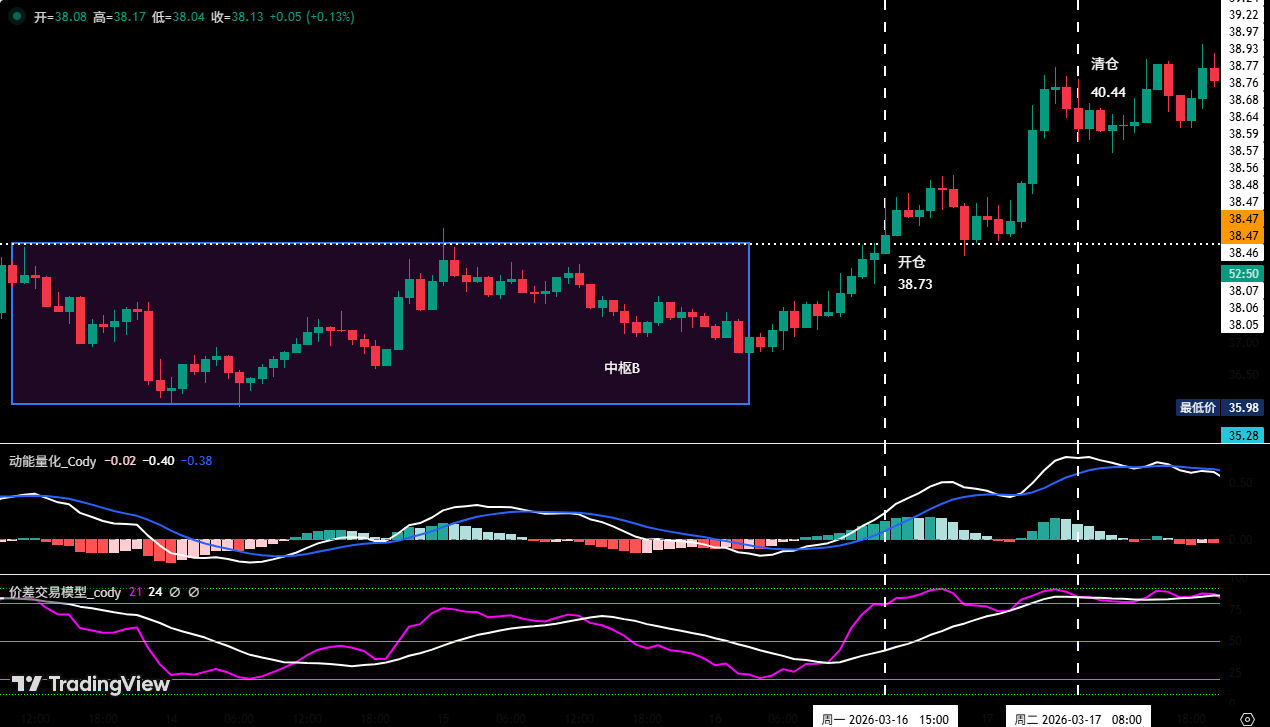Click the TradingView logo
The height and width of the screenshot is (727, 1270).
(x=91, y=684)
